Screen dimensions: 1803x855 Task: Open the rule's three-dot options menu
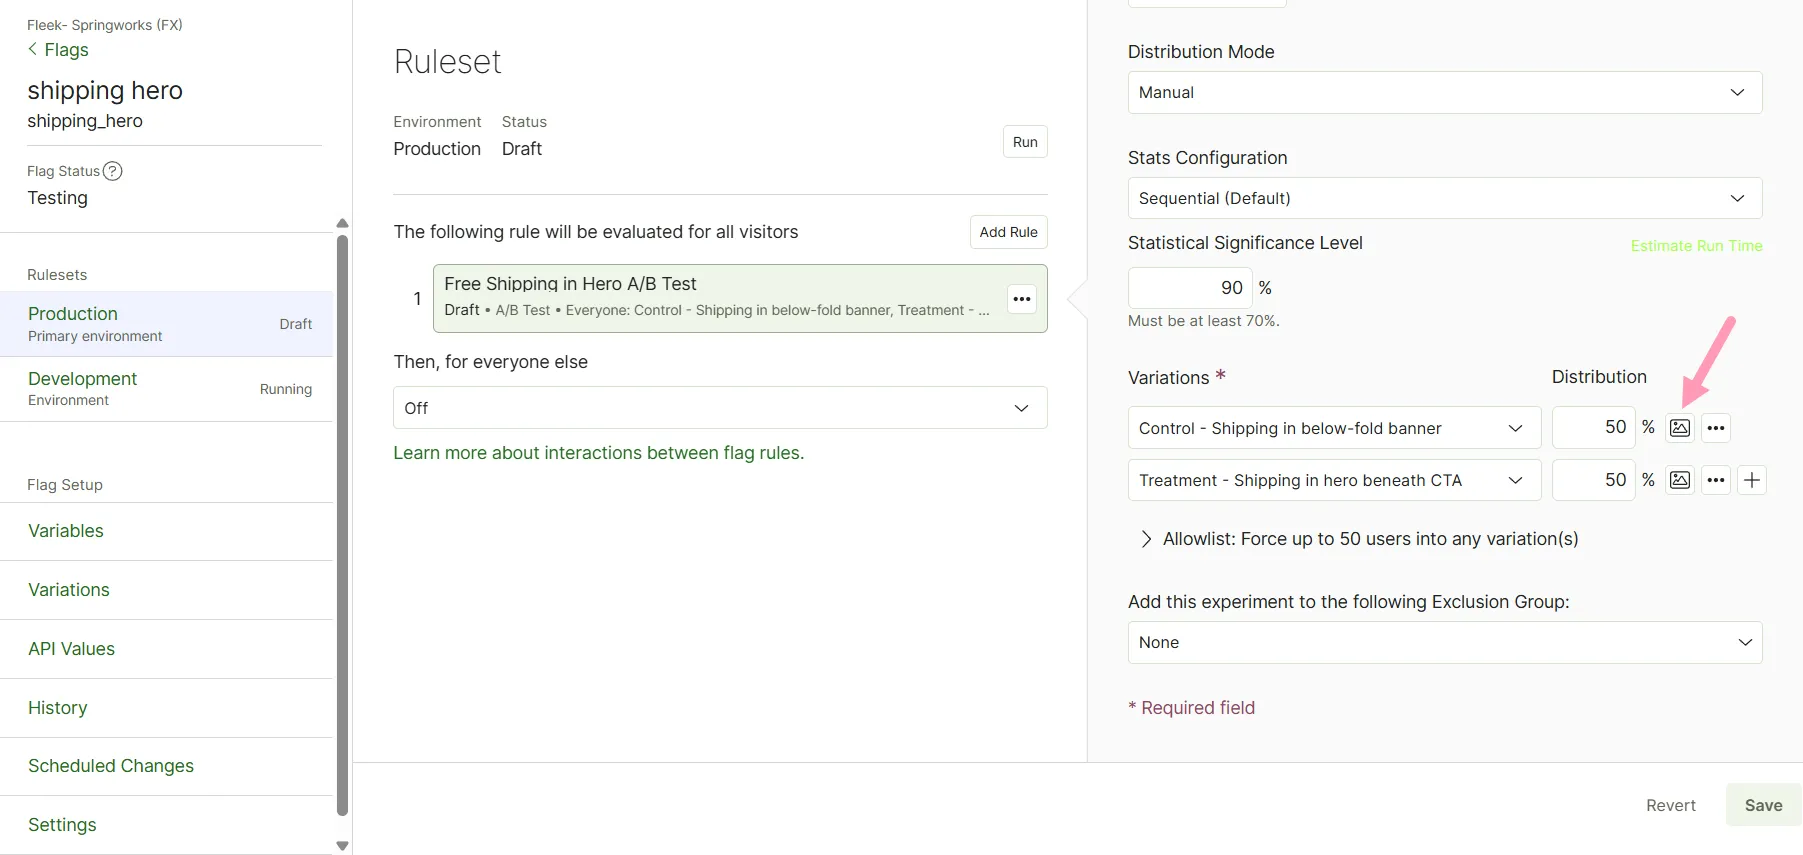[x=1022, y=299]
